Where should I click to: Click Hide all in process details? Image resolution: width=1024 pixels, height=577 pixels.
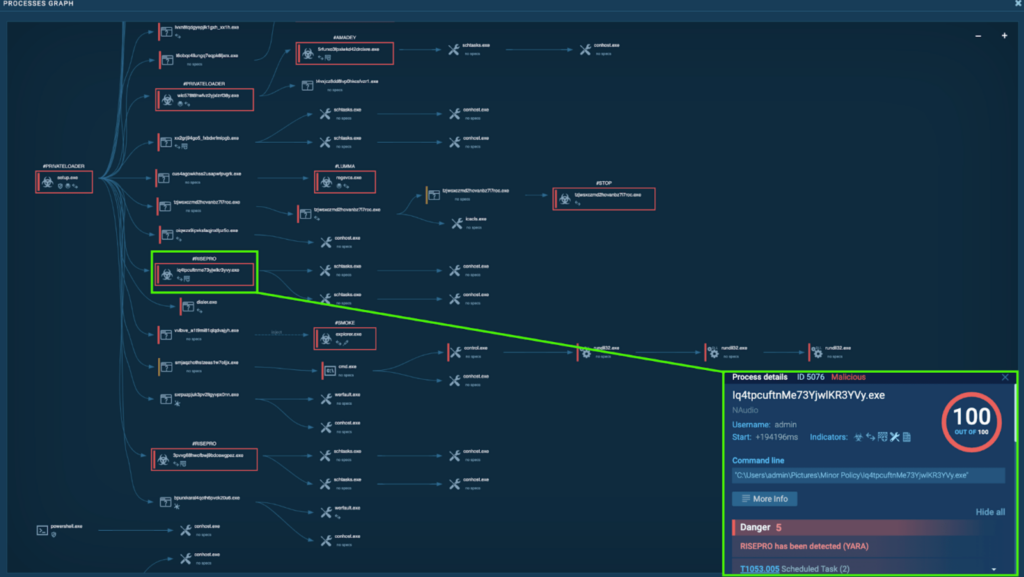point(990,512)
